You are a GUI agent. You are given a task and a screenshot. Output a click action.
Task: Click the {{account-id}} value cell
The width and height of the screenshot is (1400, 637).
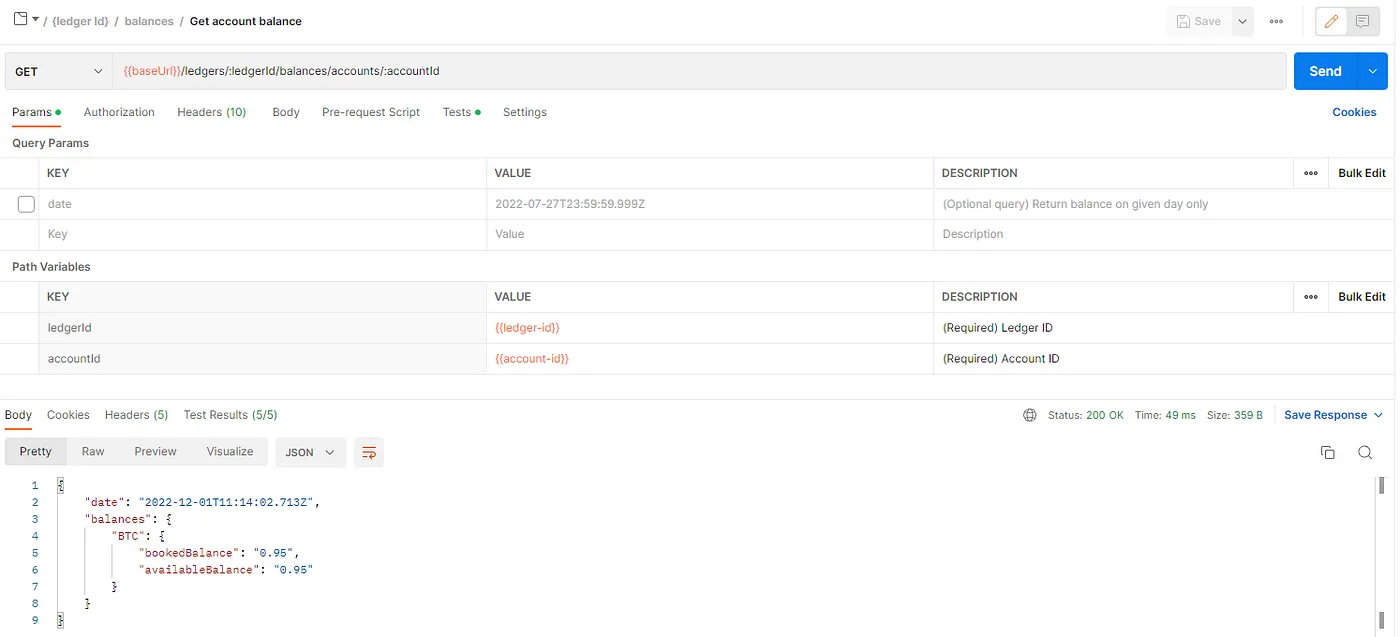[710, 358]
